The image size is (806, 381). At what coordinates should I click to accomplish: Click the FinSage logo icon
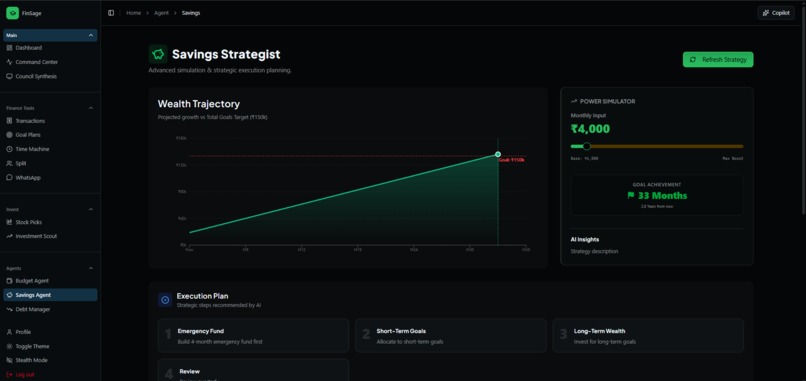click(x=12, y=13)
